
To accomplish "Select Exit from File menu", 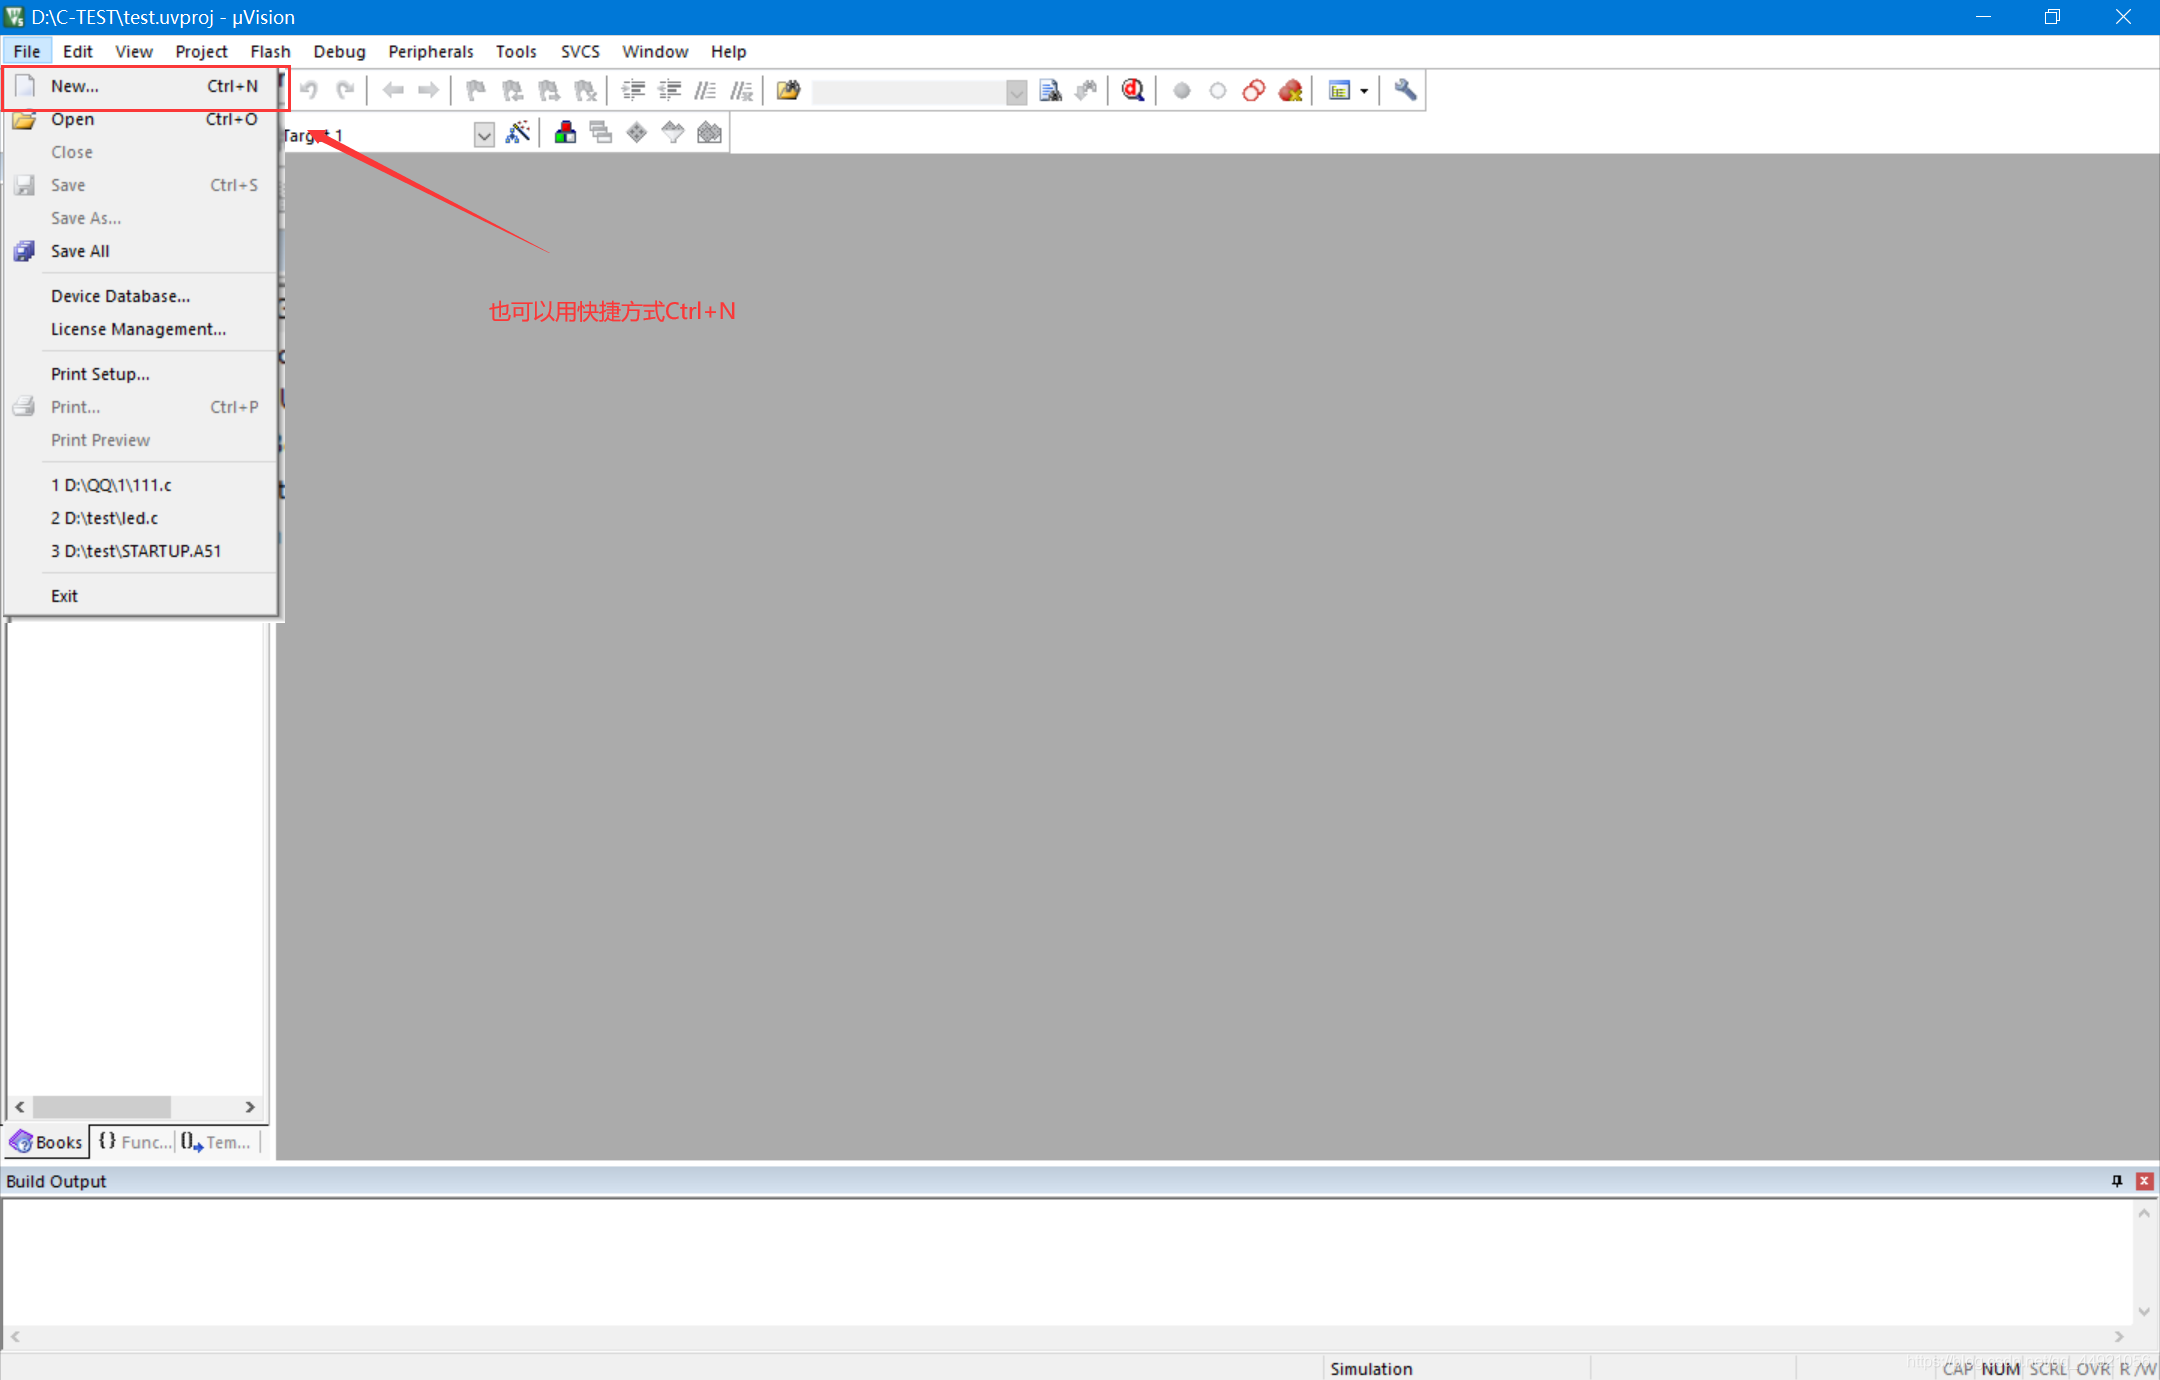I will [x=63, y=595].
